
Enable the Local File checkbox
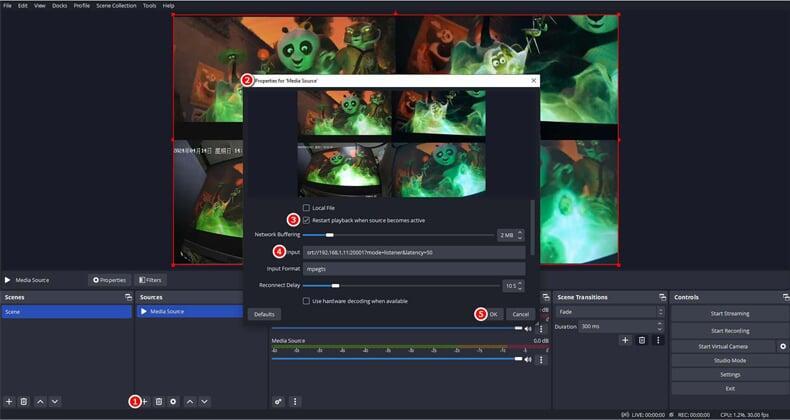[x=306, y=207]
